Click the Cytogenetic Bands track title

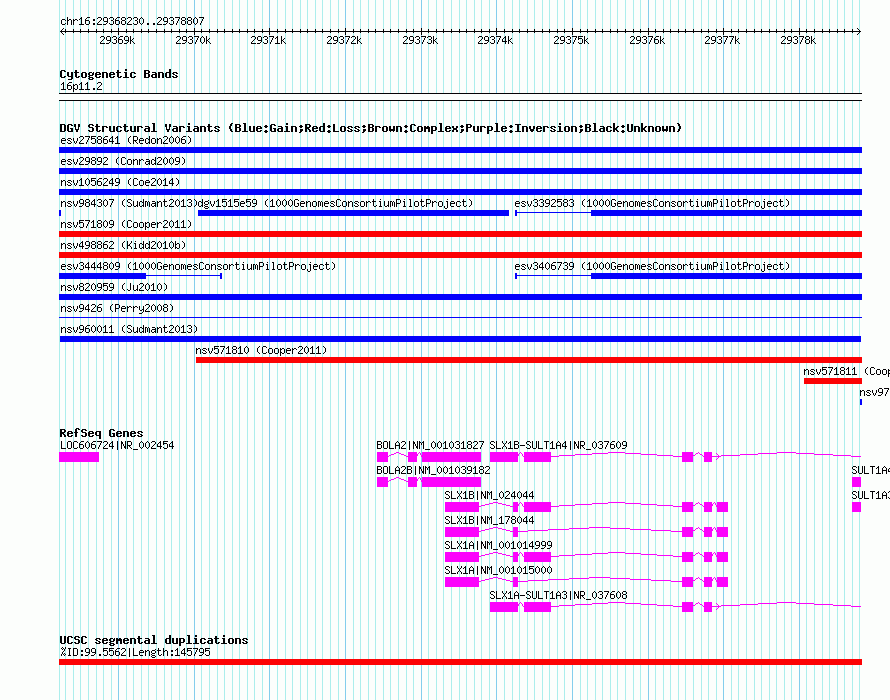(119, 74)
